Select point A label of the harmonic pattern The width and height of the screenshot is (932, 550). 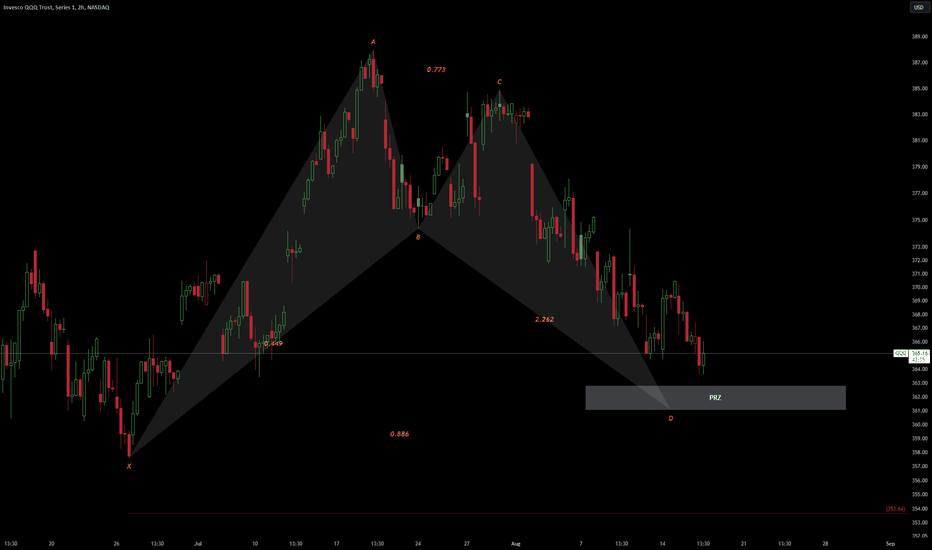click(x=373, y=42)
